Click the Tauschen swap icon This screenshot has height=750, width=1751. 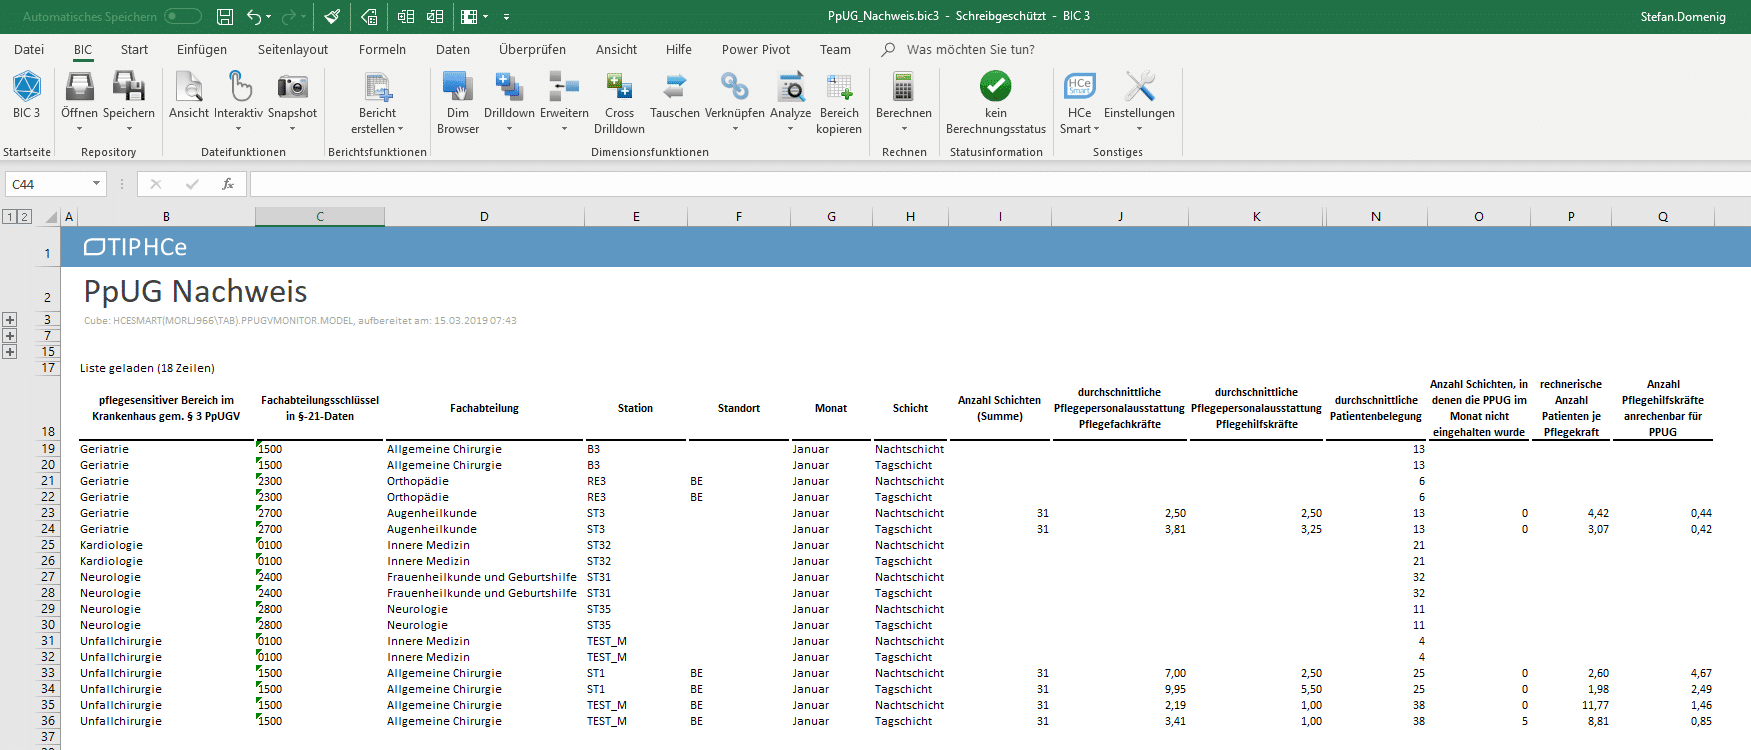click(675, 87)
